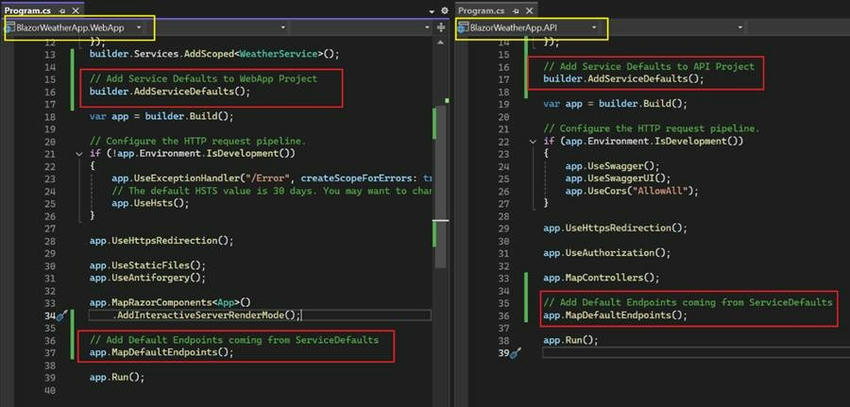This screenshot has width=850, height=407.
Task: Open the BlazorWeatherApp.API project dropdown
Action: tap(533, 27)
